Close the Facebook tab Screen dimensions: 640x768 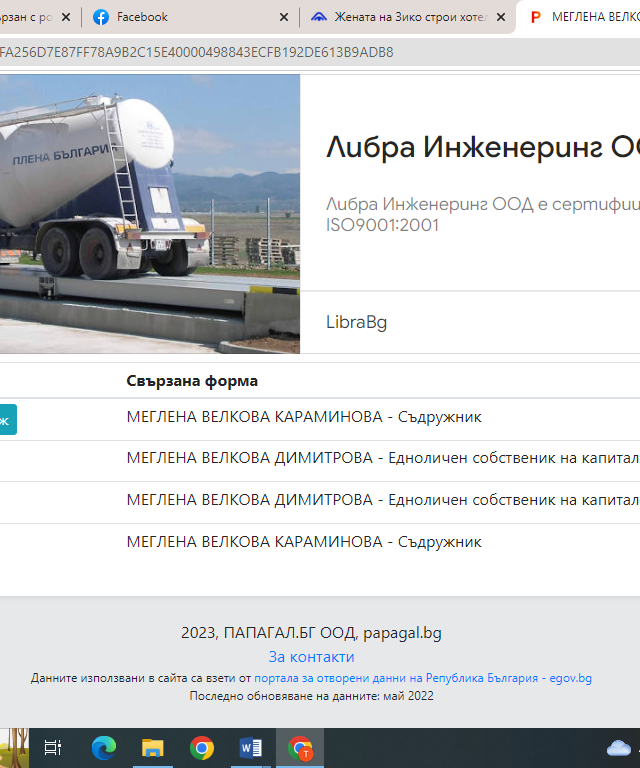click(284, 17)
